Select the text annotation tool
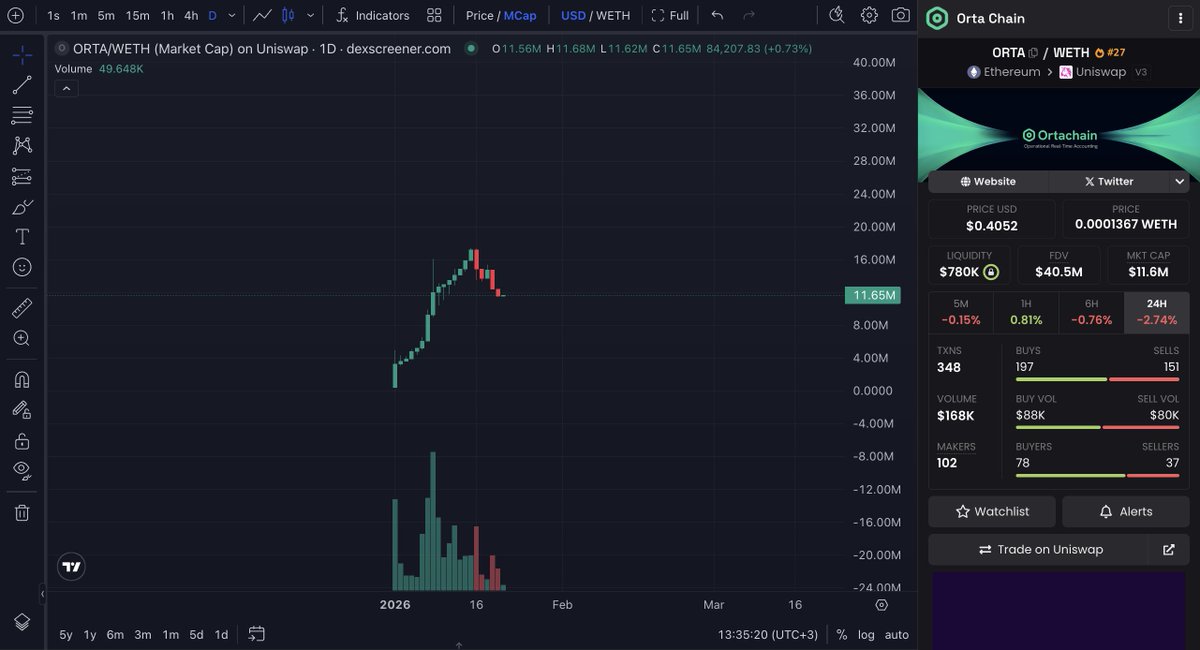 [x=22, y=237]
